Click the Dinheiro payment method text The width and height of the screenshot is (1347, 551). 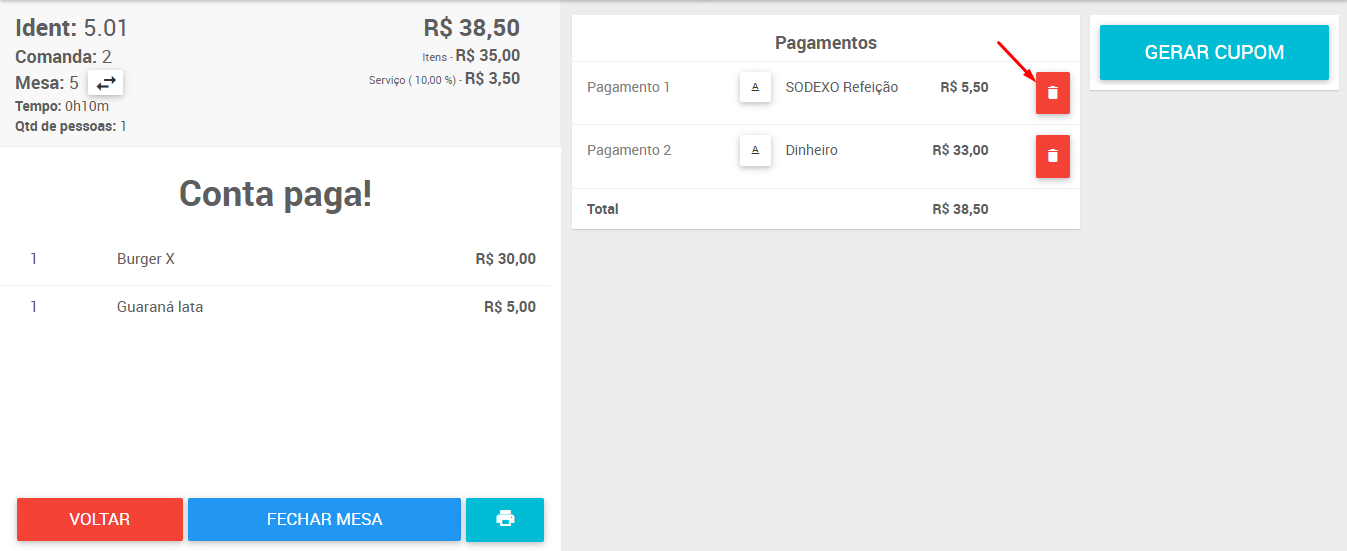[x=812, y=151]
